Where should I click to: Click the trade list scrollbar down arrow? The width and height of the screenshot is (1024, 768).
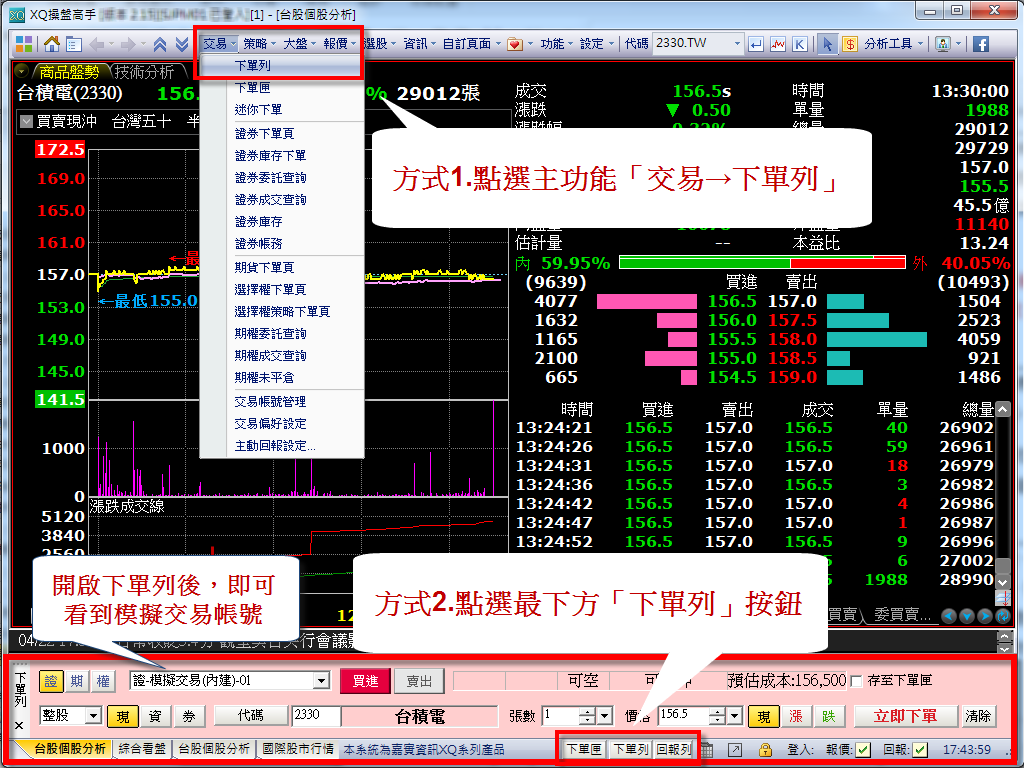1002,581
